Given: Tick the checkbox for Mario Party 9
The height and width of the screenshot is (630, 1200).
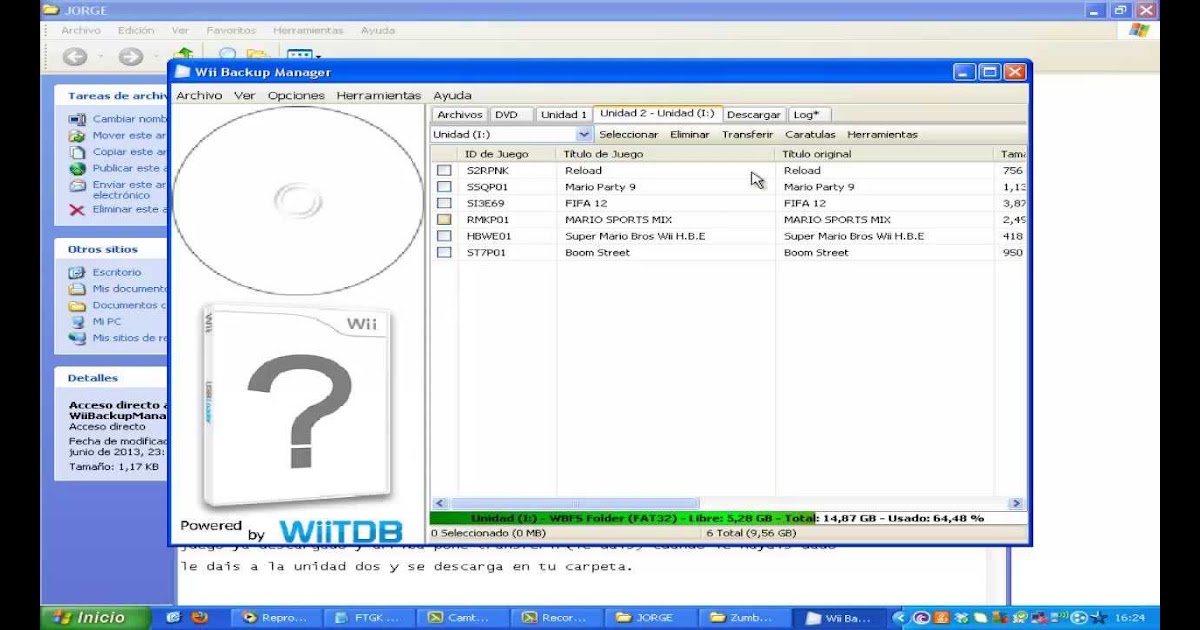Looking at the screenshot, I should 444,187.
